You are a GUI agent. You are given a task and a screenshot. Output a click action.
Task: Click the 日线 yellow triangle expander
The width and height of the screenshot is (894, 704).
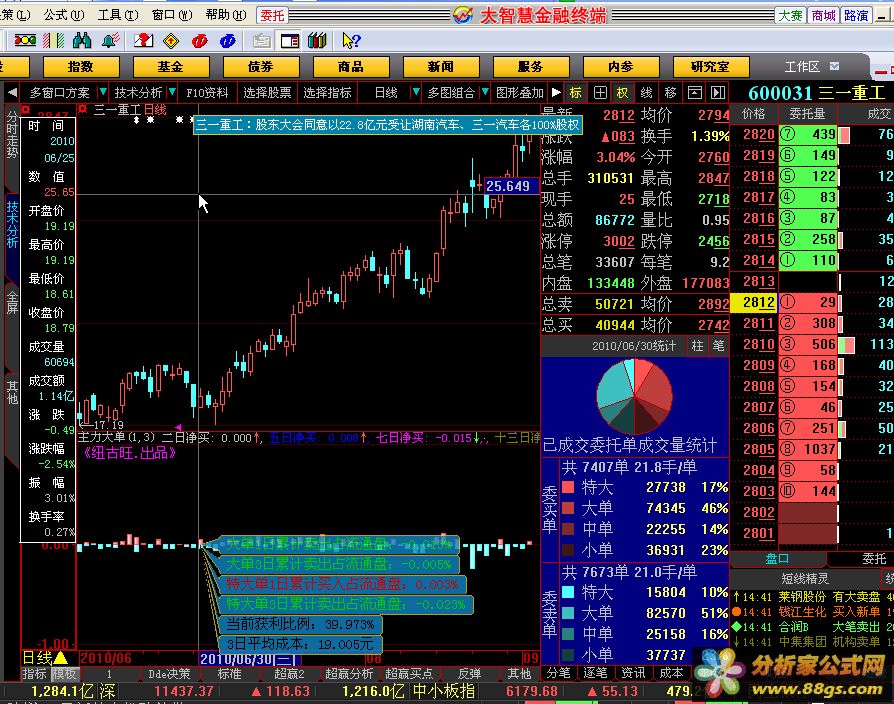coord(60,658)
